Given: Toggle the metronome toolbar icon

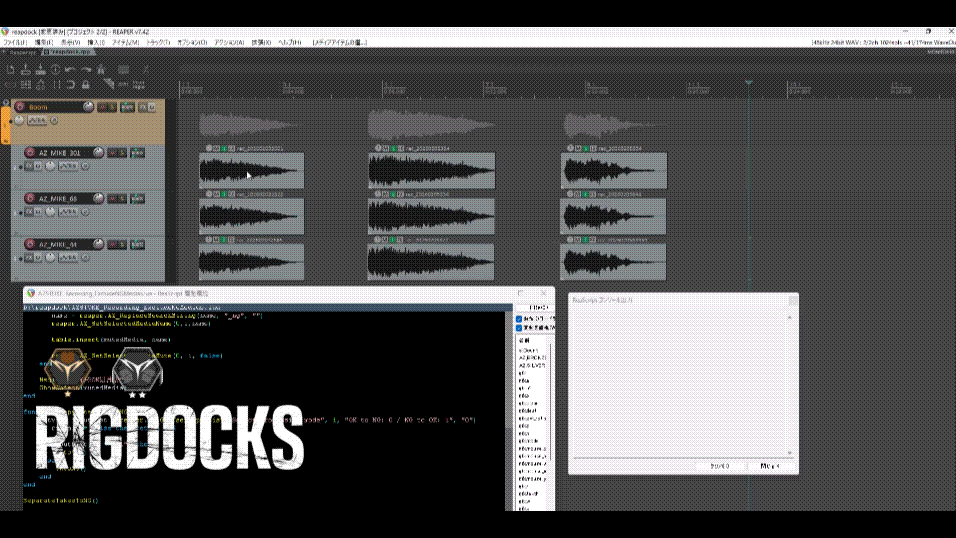Looking at the screenshot, I should pos(101,70).
